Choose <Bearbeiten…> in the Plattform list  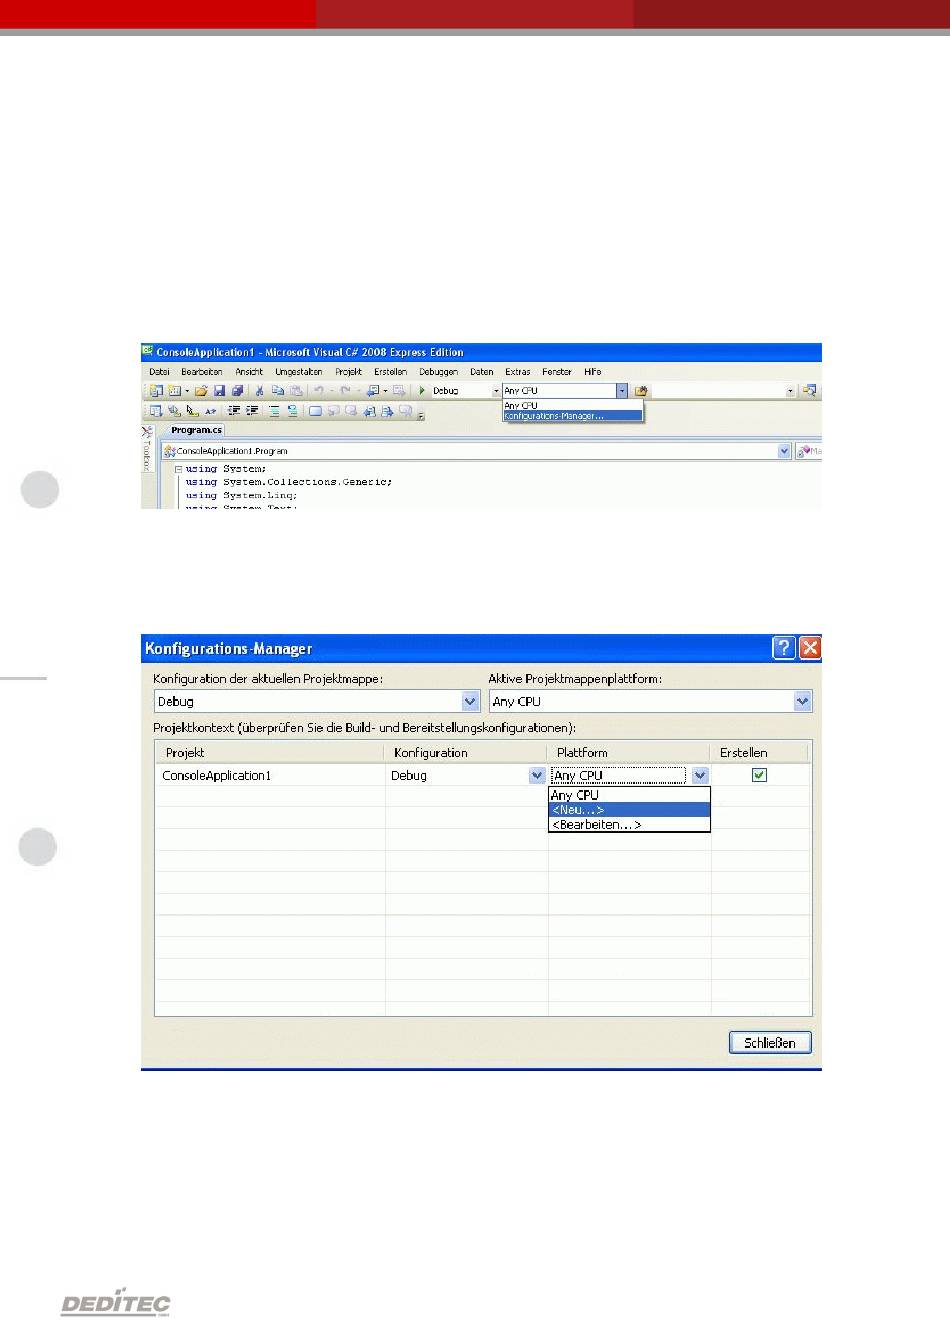629,825
